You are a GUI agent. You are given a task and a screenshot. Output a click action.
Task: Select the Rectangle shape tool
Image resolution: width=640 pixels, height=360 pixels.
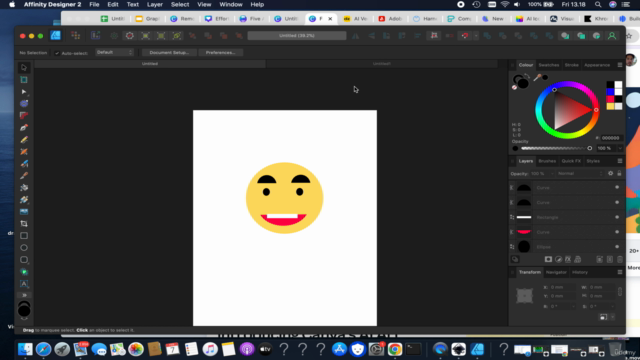tap(24, 236)
